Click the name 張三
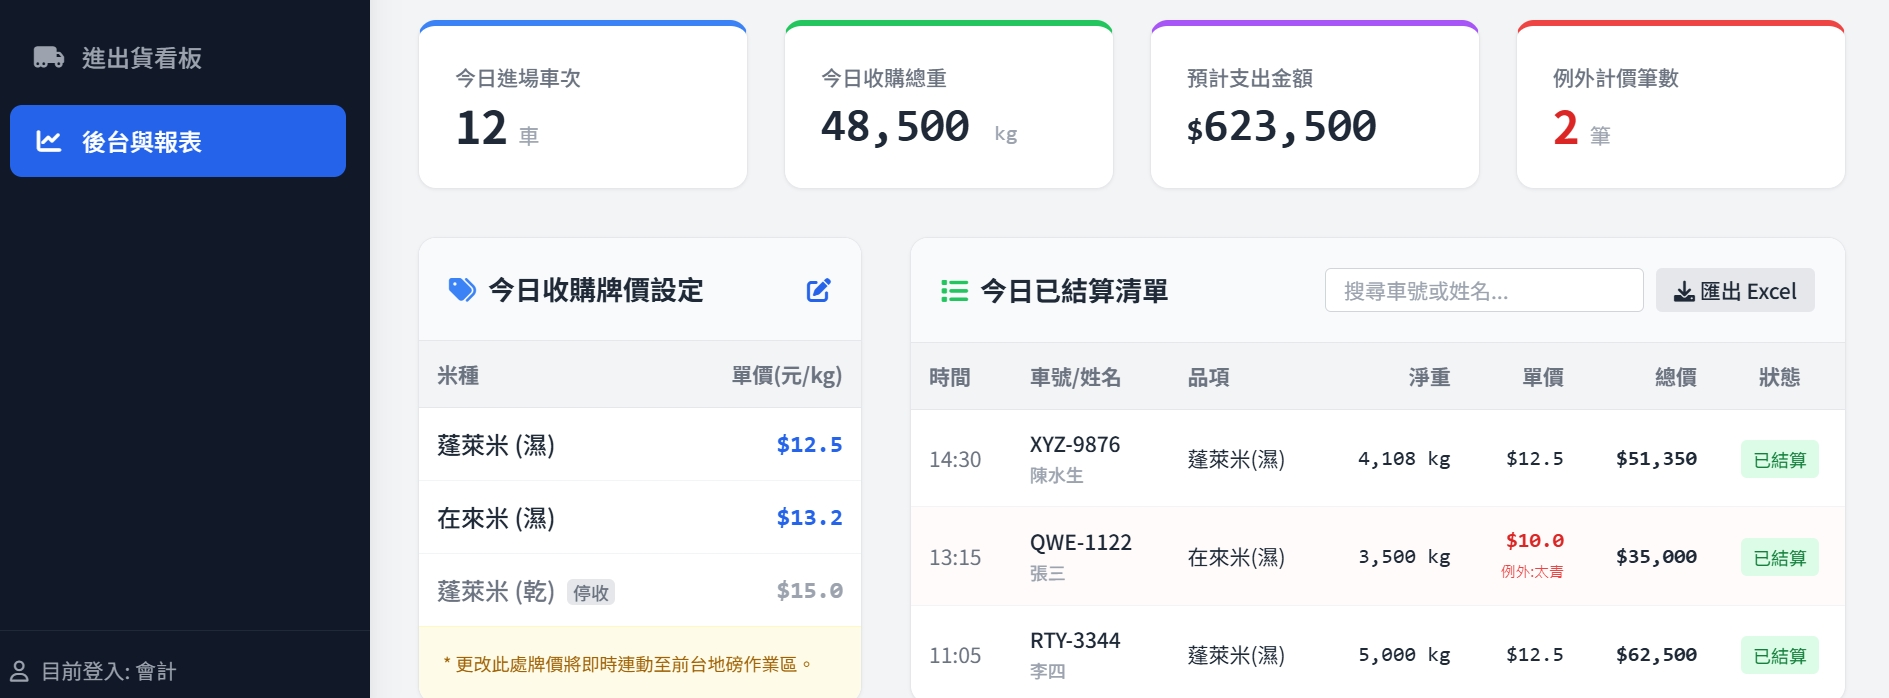This screenshot has height=698, width=1889. [x=1048, y=573]
